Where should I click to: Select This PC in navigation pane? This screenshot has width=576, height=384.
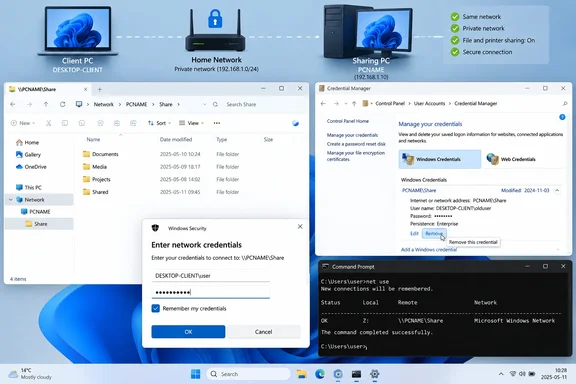coord(29,187)
